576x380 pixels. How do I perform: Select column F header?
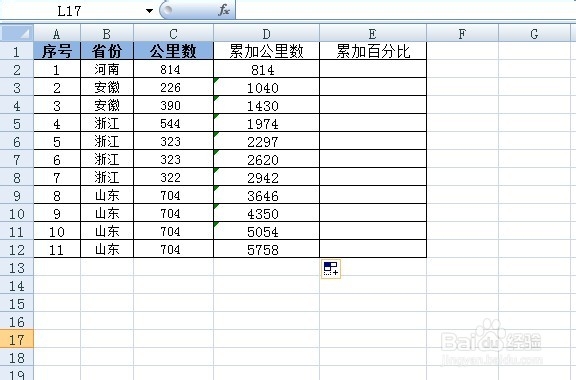click(462, 33)
